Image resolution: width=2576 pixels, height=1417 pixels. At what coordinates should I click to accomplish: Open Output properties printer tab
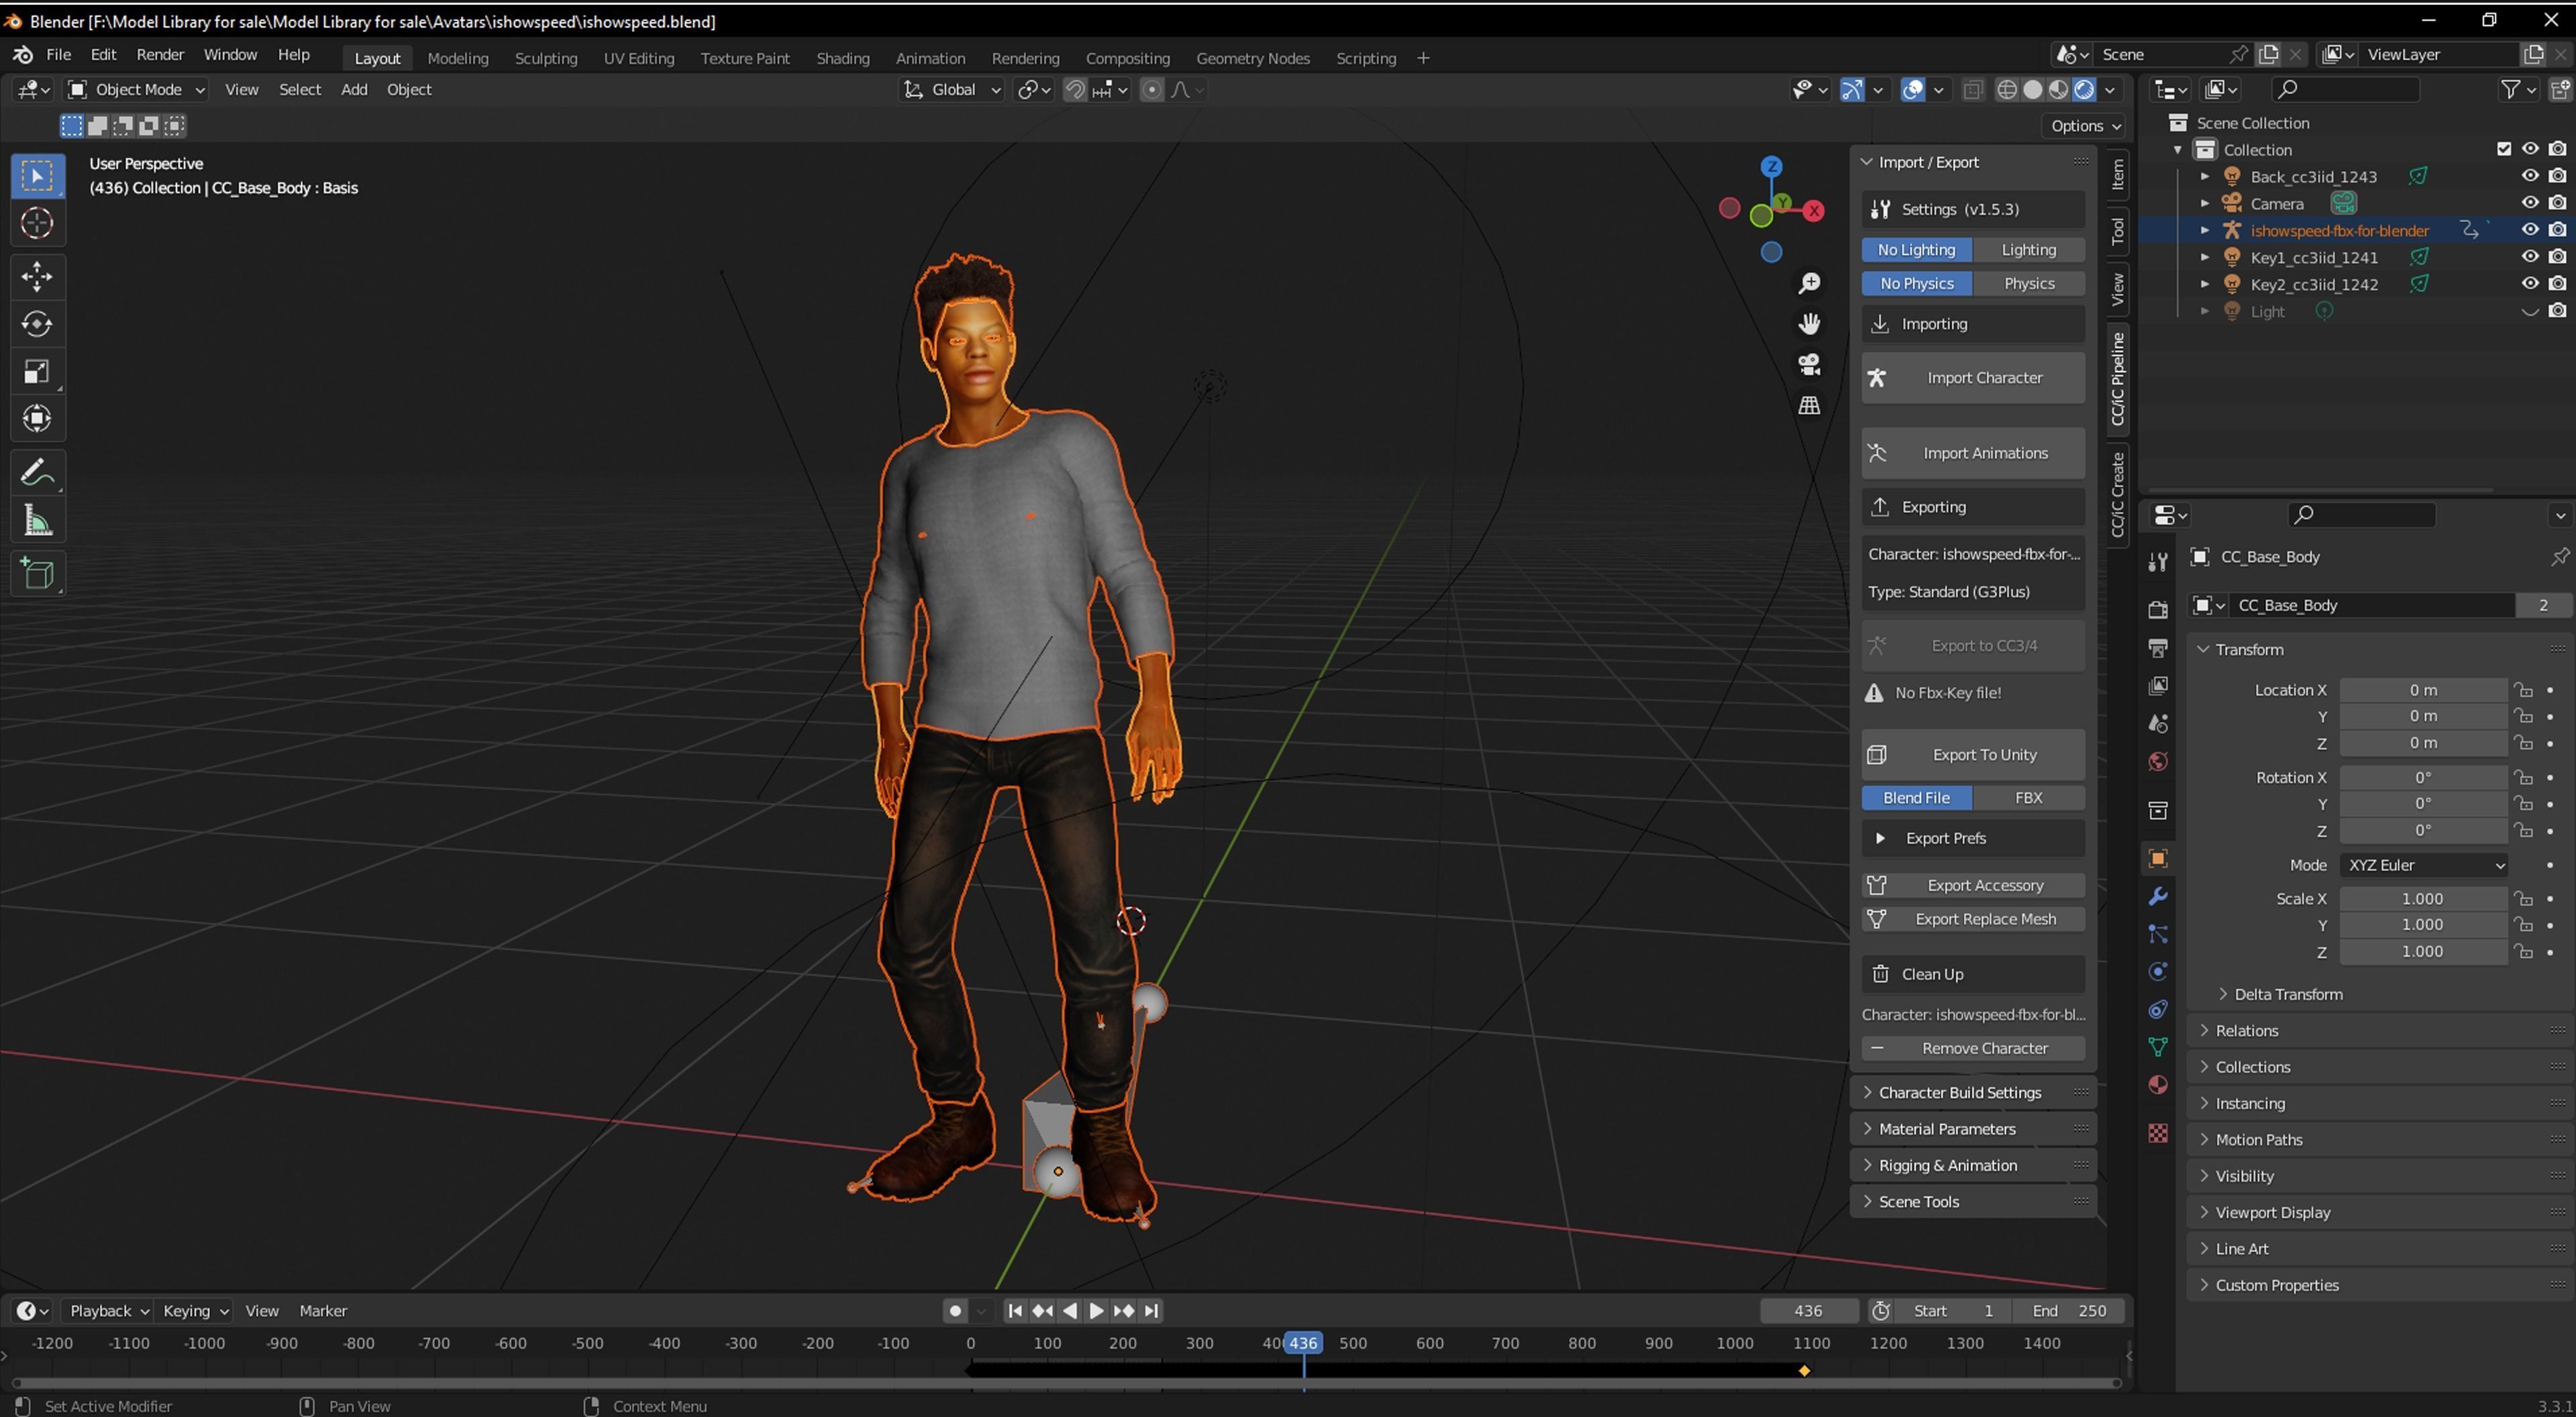coord(2158,648)
